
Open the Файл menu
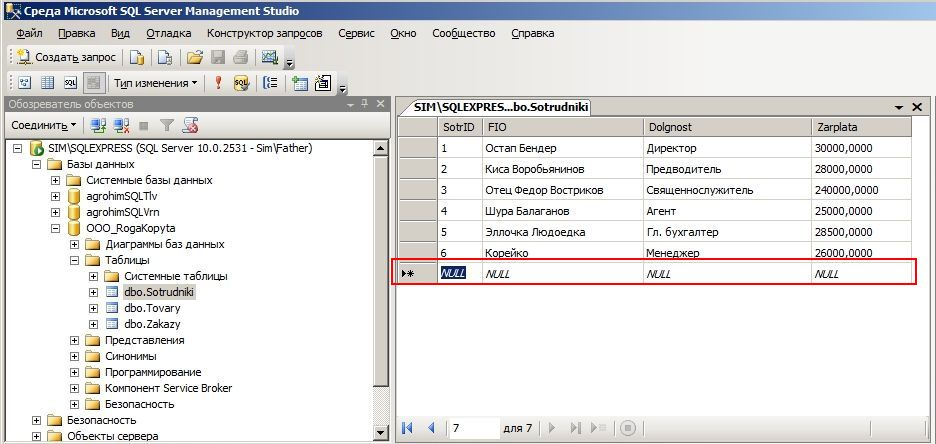pyautogui.click(x=29, y=33)
